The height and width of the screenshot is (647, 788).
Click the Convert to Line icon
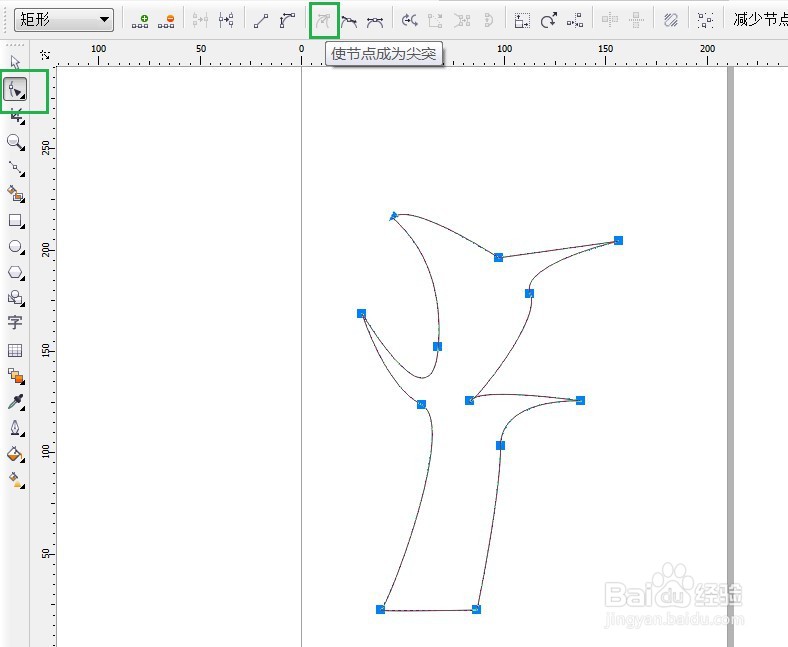(x=261, y=21)
